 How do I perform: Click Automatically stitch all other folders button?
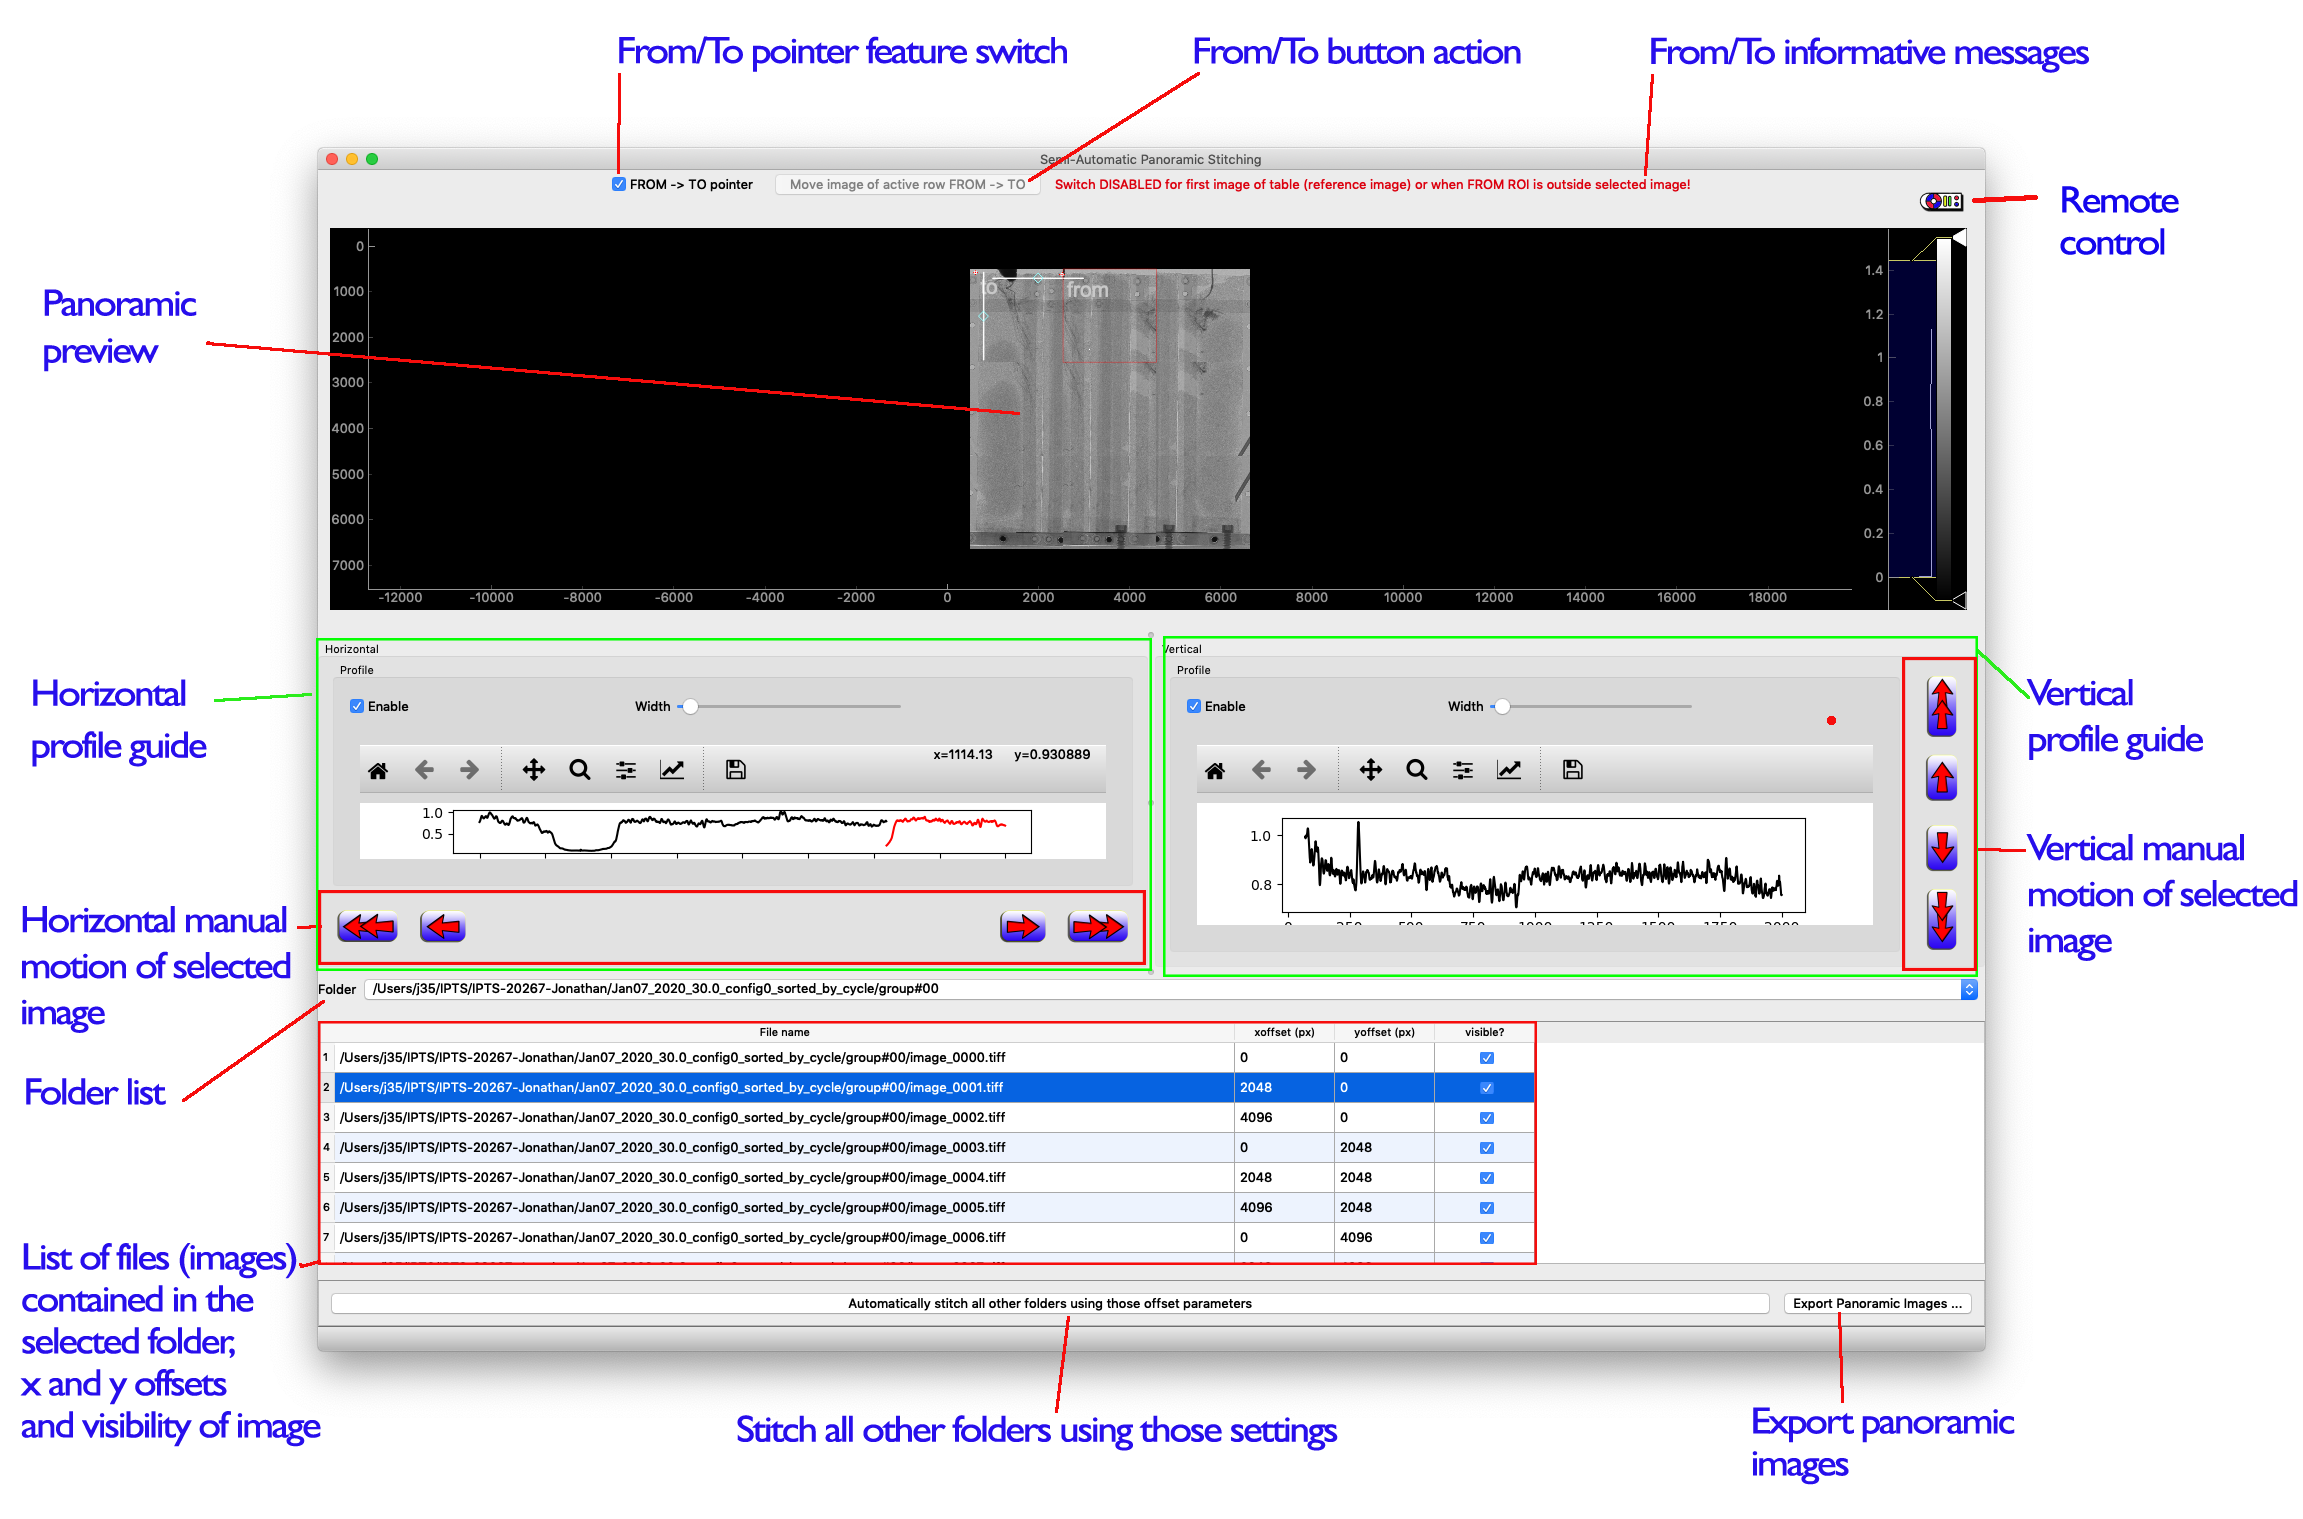[x=1049, y=1303]
